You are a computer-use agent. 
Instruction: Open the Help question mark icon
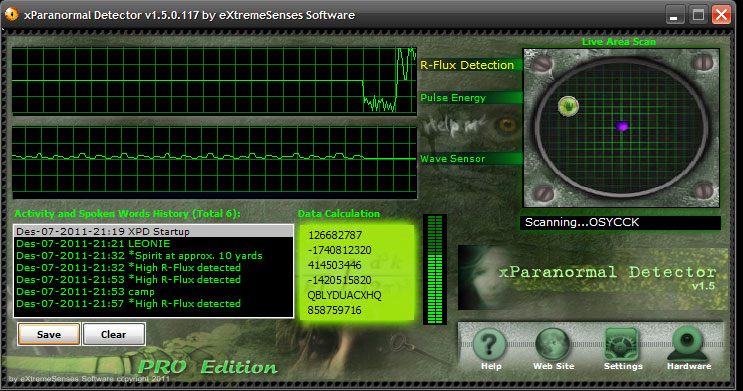[x=490, y=345]
